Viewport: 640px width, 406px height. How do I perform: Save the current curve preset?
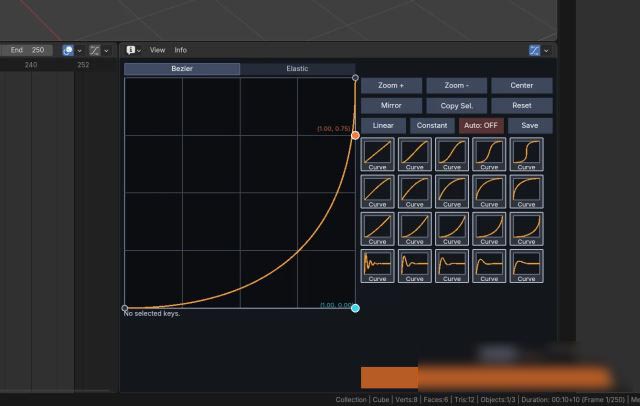[x=530, y=125]
